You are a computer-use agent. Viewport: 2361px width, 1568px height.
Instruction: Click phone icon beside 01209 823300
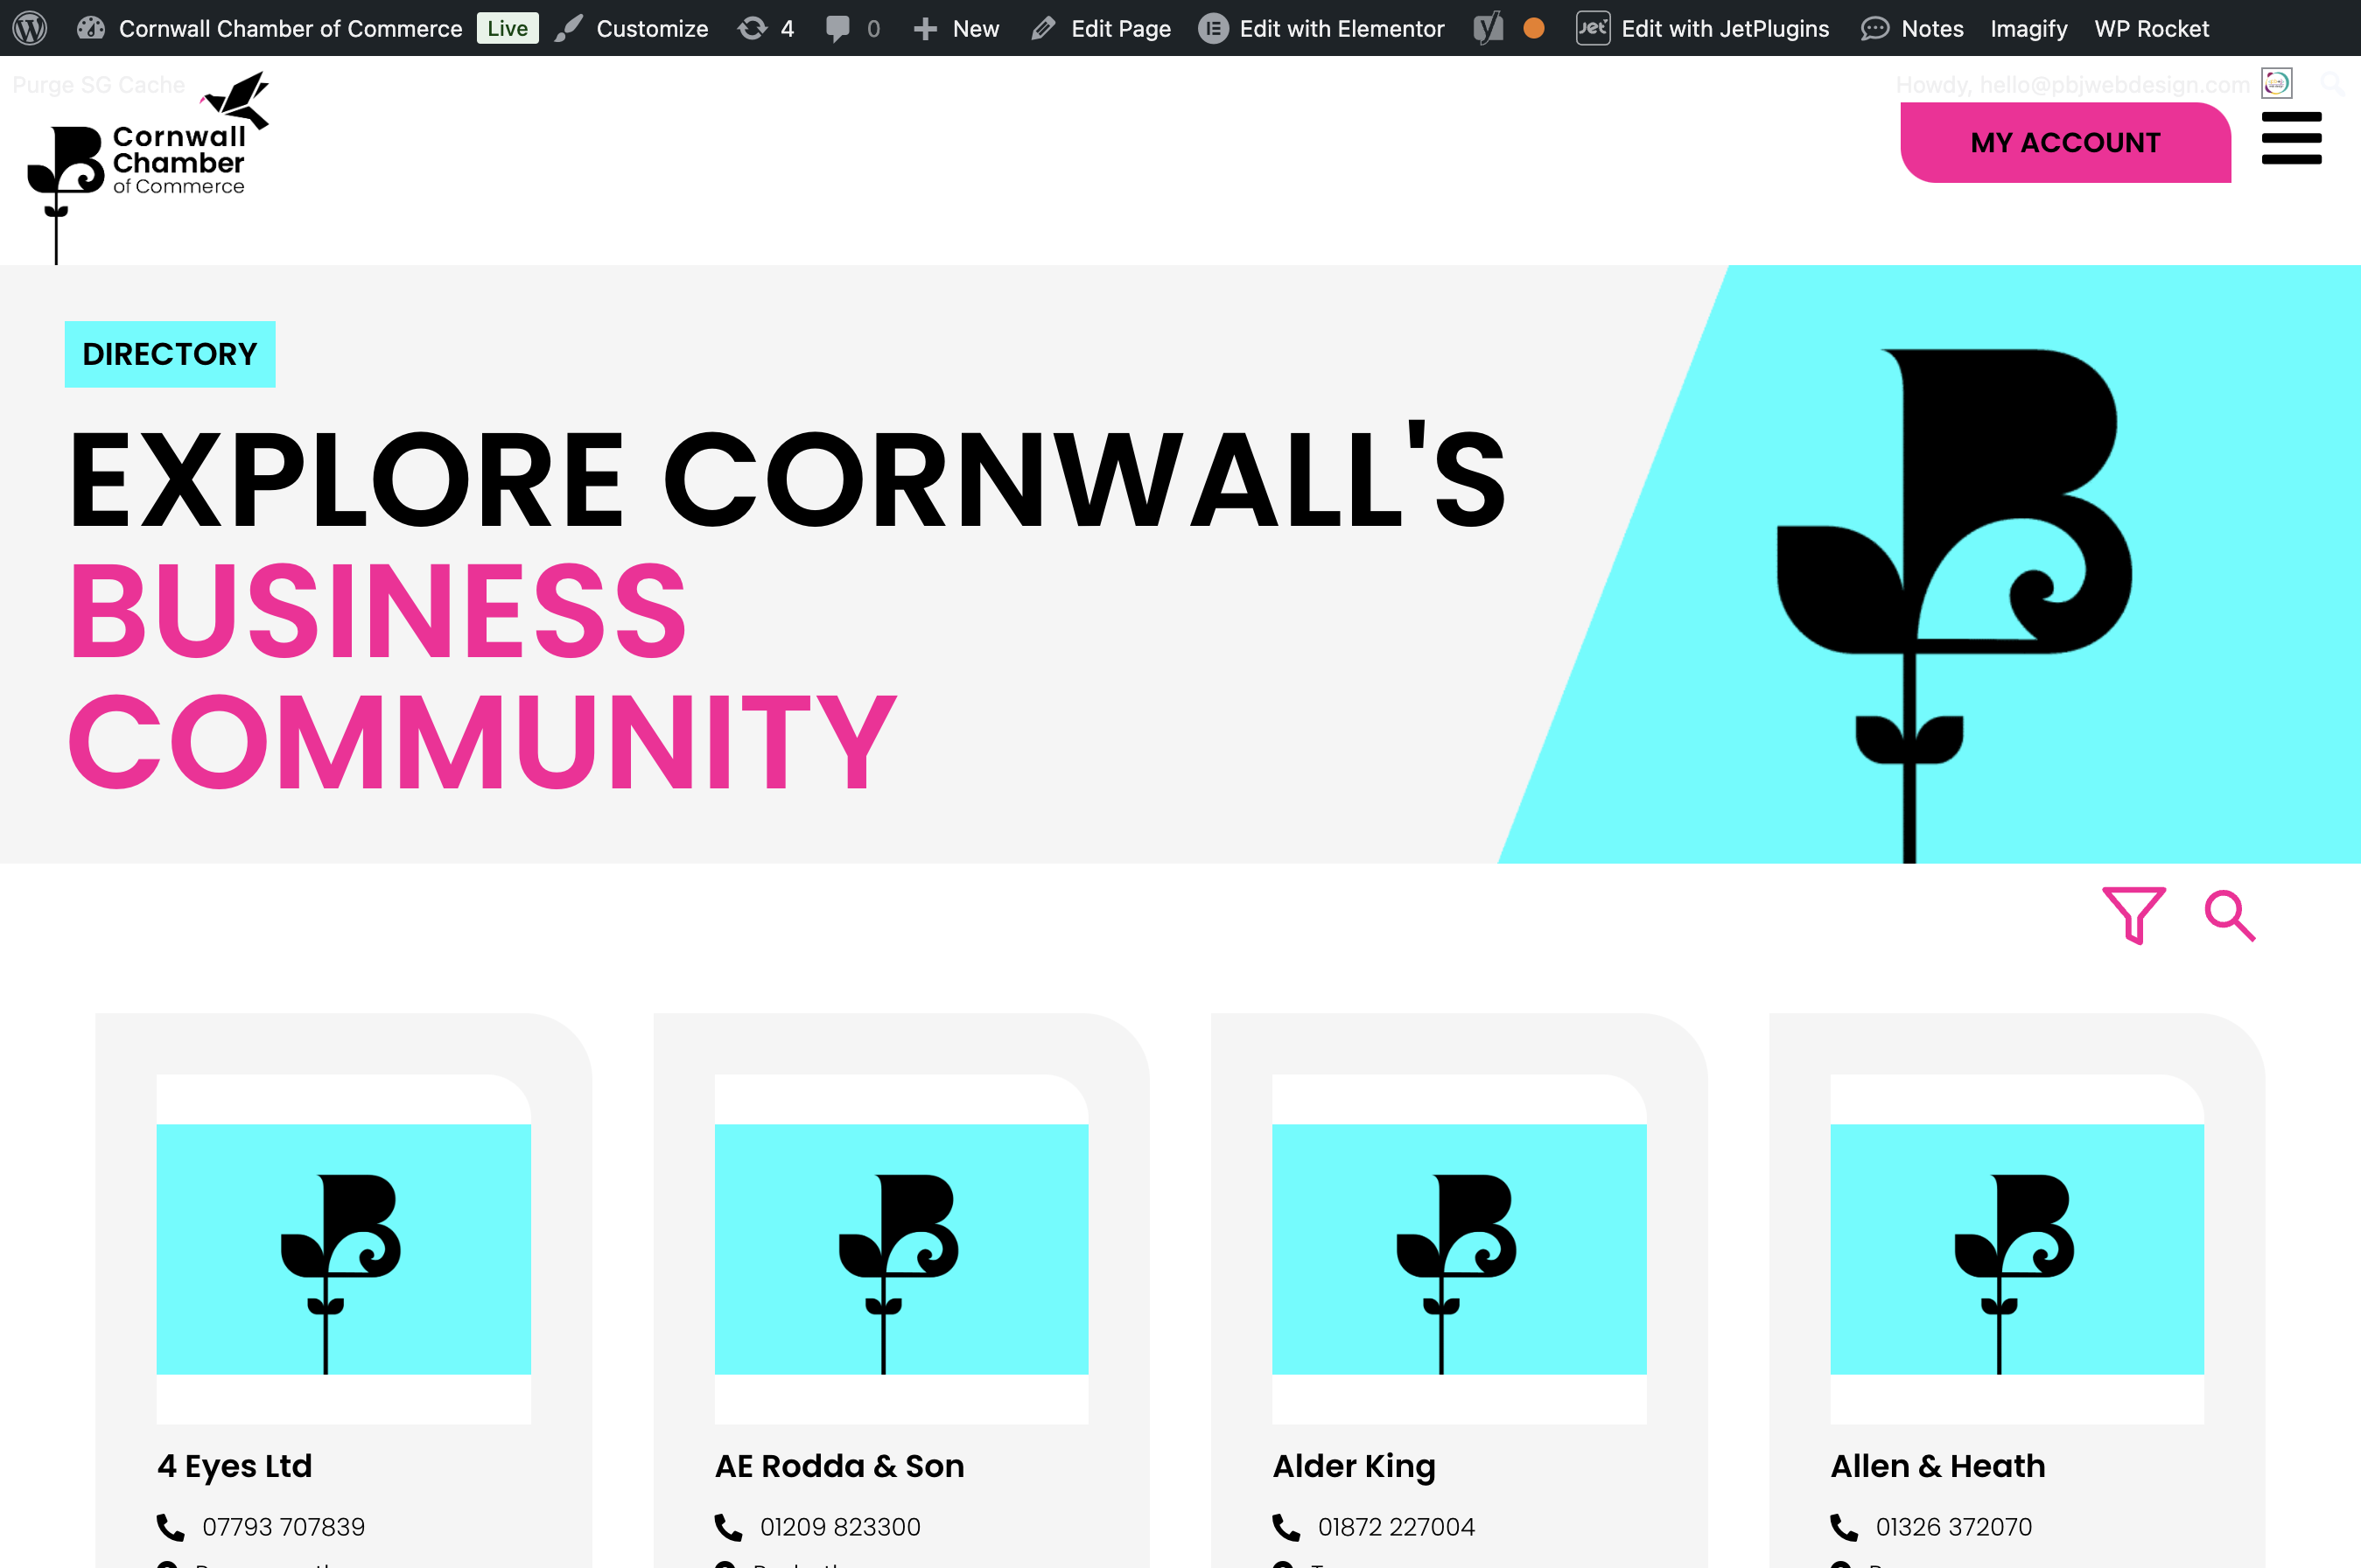click(729, 1527)
